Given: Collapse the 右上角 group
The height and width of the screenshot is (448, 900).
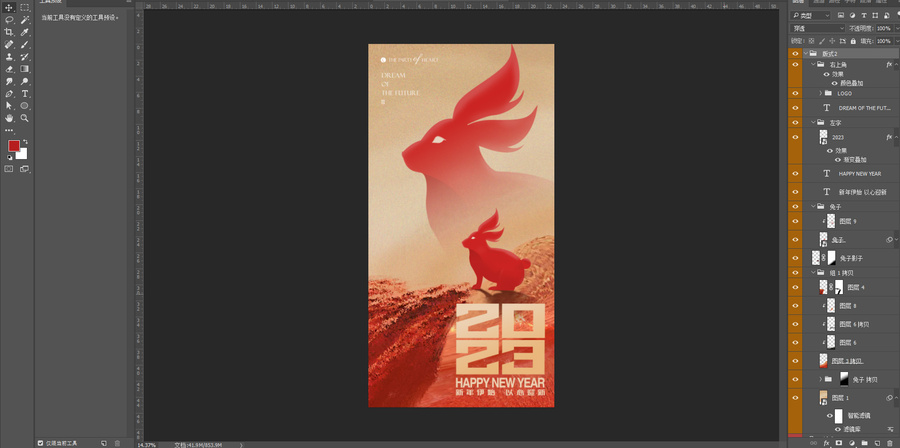Looking at the screenshot, I should point(813,65).
